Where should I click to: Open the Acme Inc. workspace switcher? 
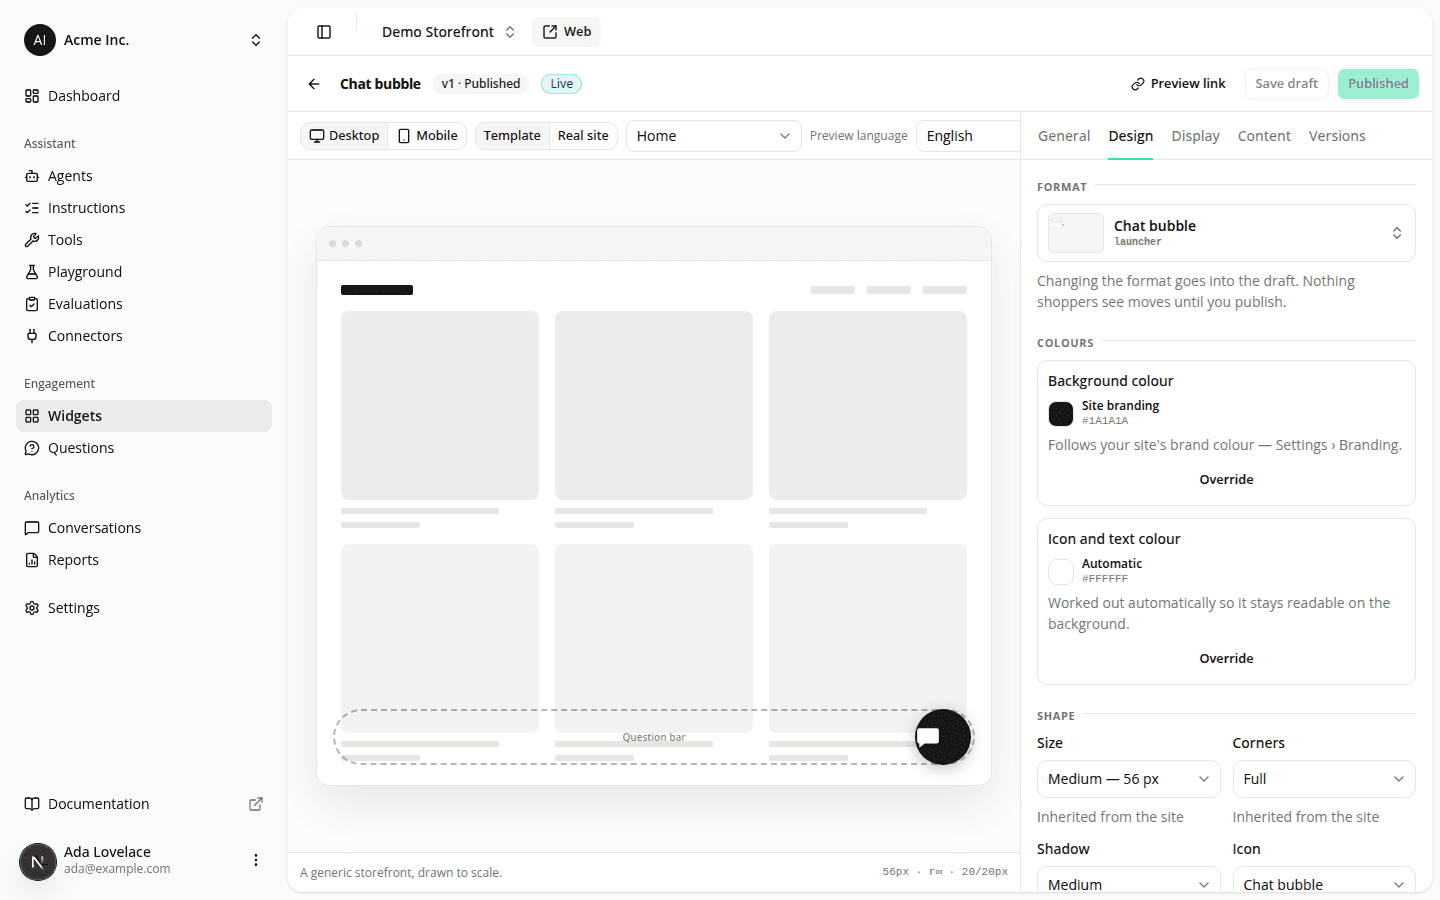pyautogui.click(x=144, y=40)
